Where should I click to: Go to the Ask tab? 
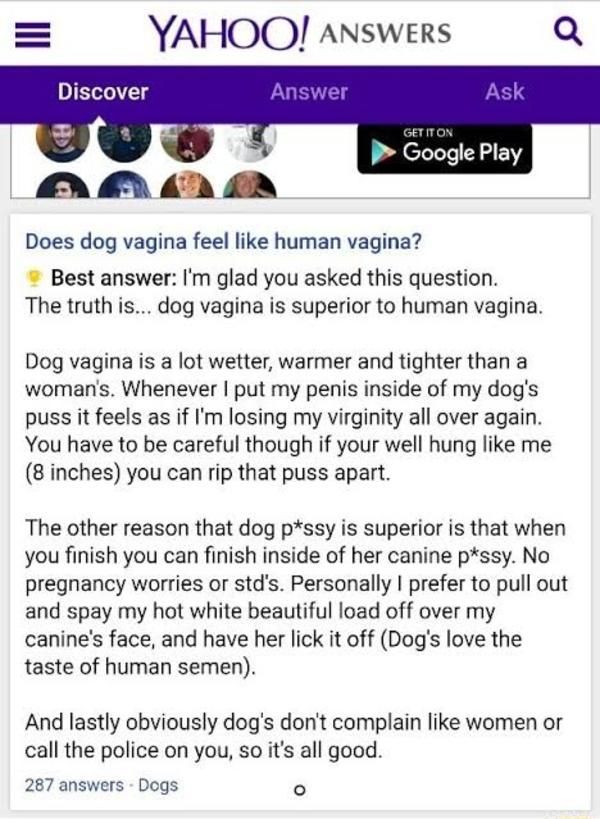[504, 92]
